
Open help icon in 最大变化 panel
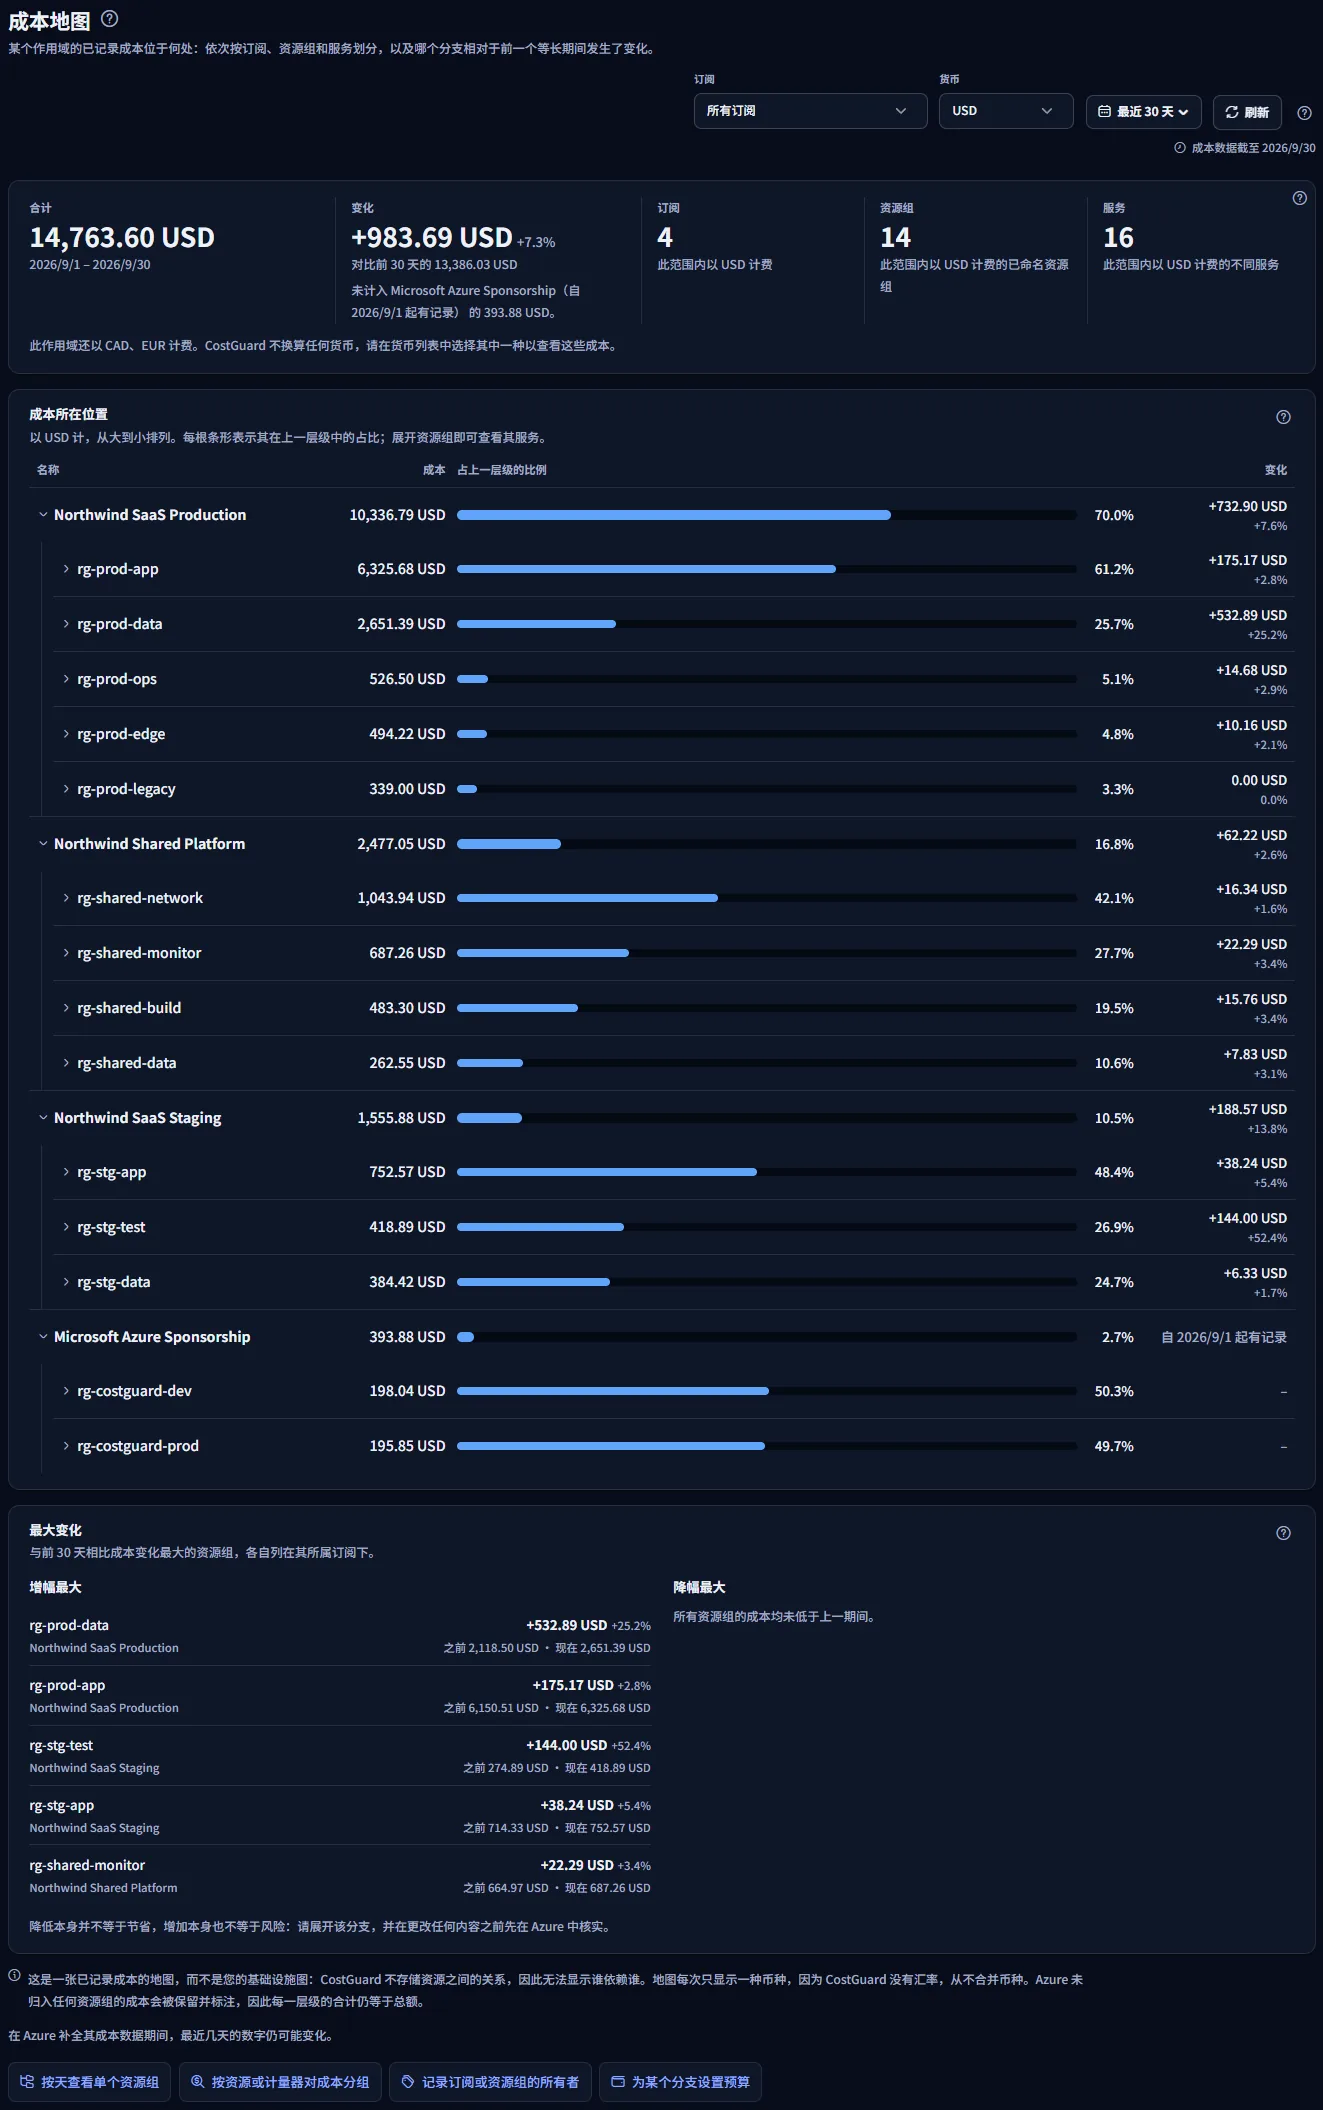1283,1533
